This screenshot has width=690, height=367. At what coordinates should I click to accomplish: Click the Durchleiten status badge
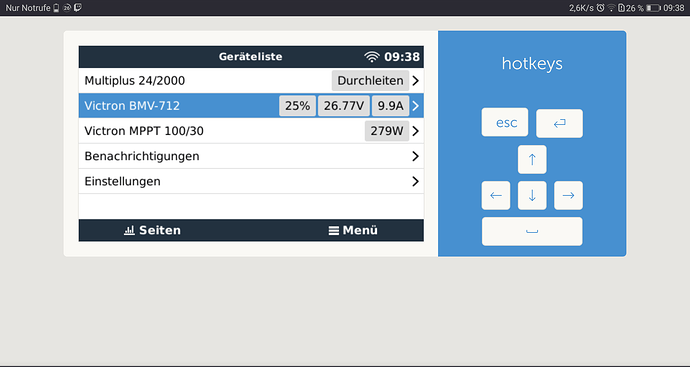[371, 81]
